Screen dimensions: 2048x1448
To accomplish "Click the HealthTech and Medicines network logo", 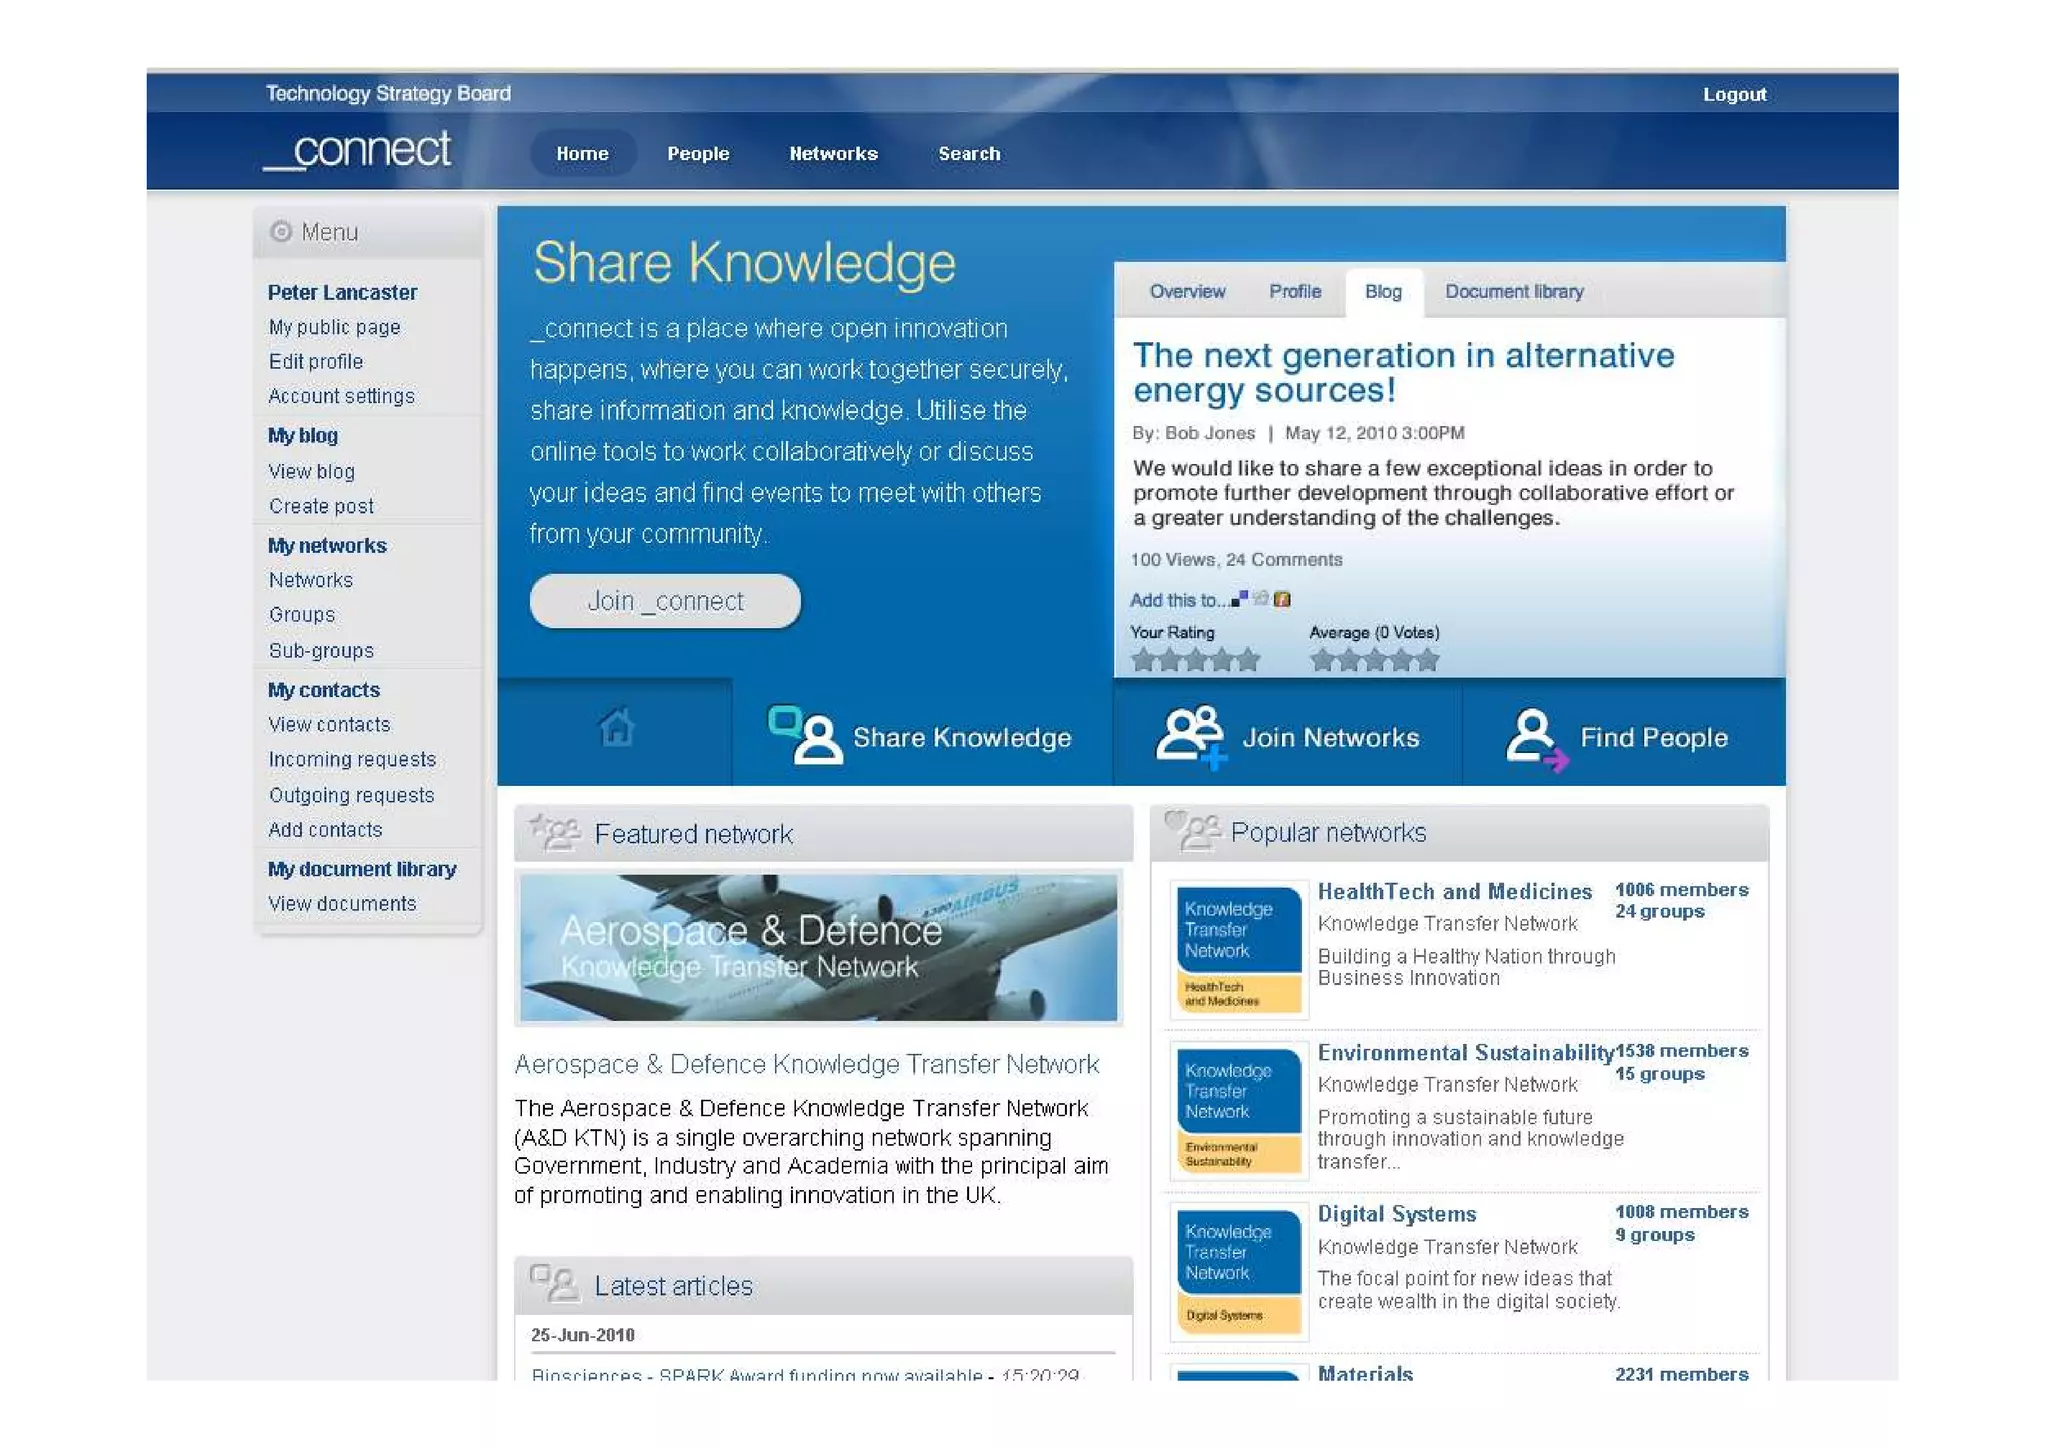I will pyautogui.click(x=1238, y=948).
